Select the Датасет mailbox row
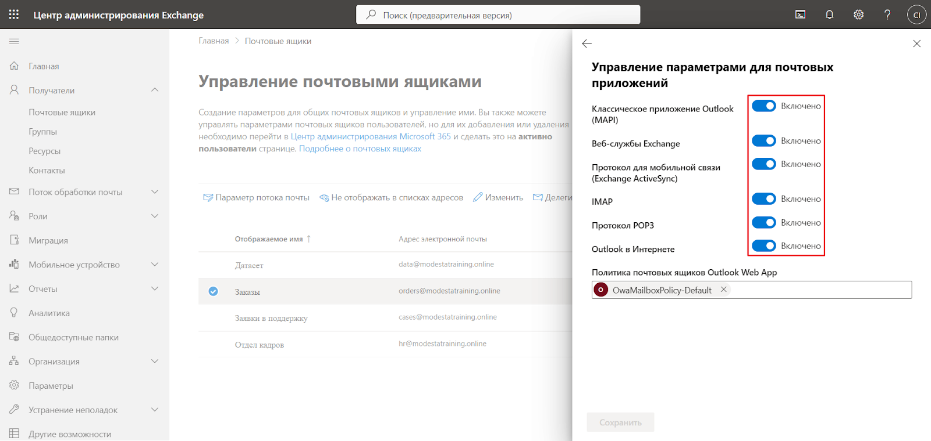The height and width of the screenshot is (441, 931). coord(386,265)
